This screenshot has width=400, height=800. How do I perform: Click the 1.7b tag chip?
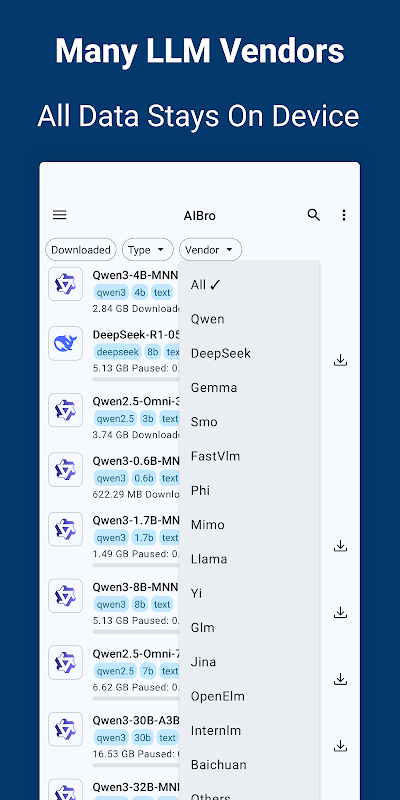point(143,538)
